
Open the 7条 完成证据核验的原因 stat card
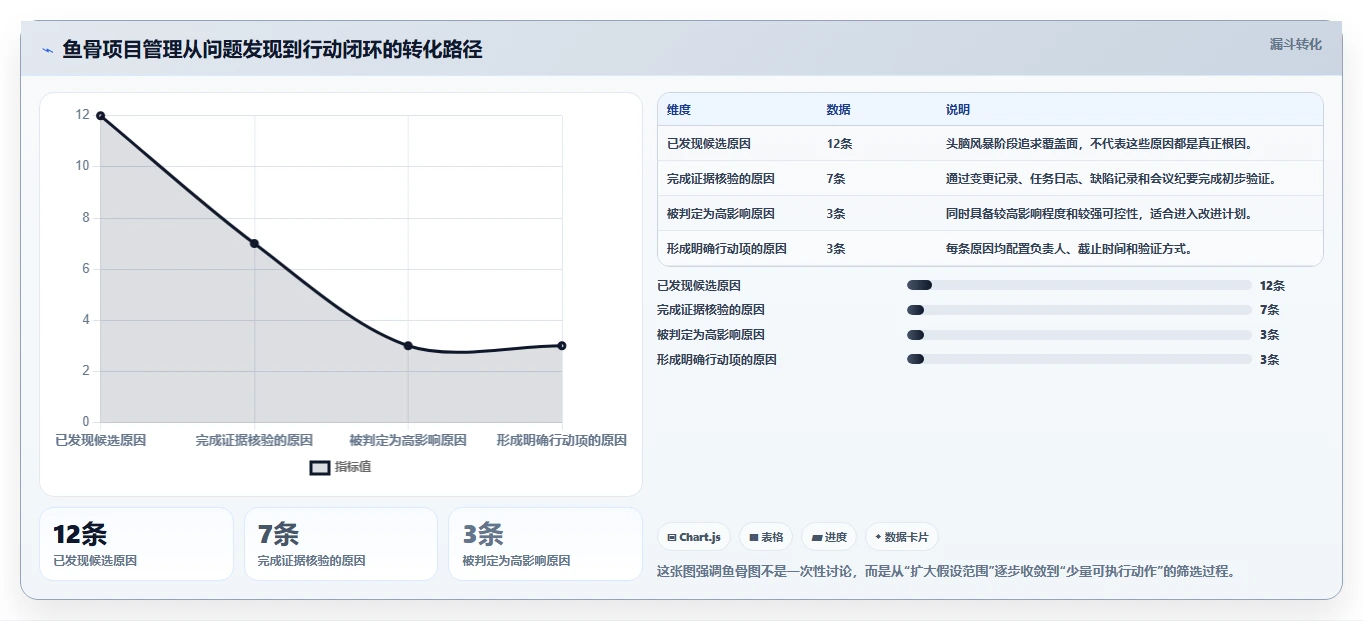point(341,544)
